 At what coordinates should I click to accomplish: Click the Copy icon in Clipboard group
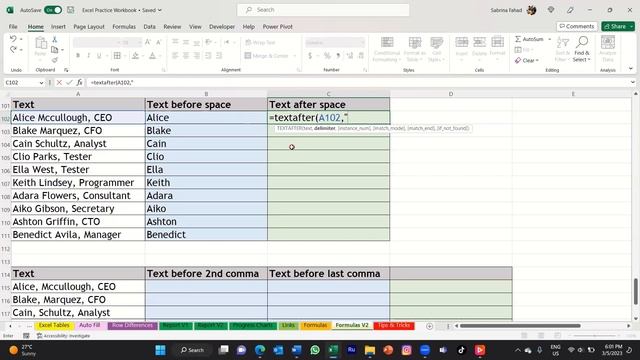[54, 50]
